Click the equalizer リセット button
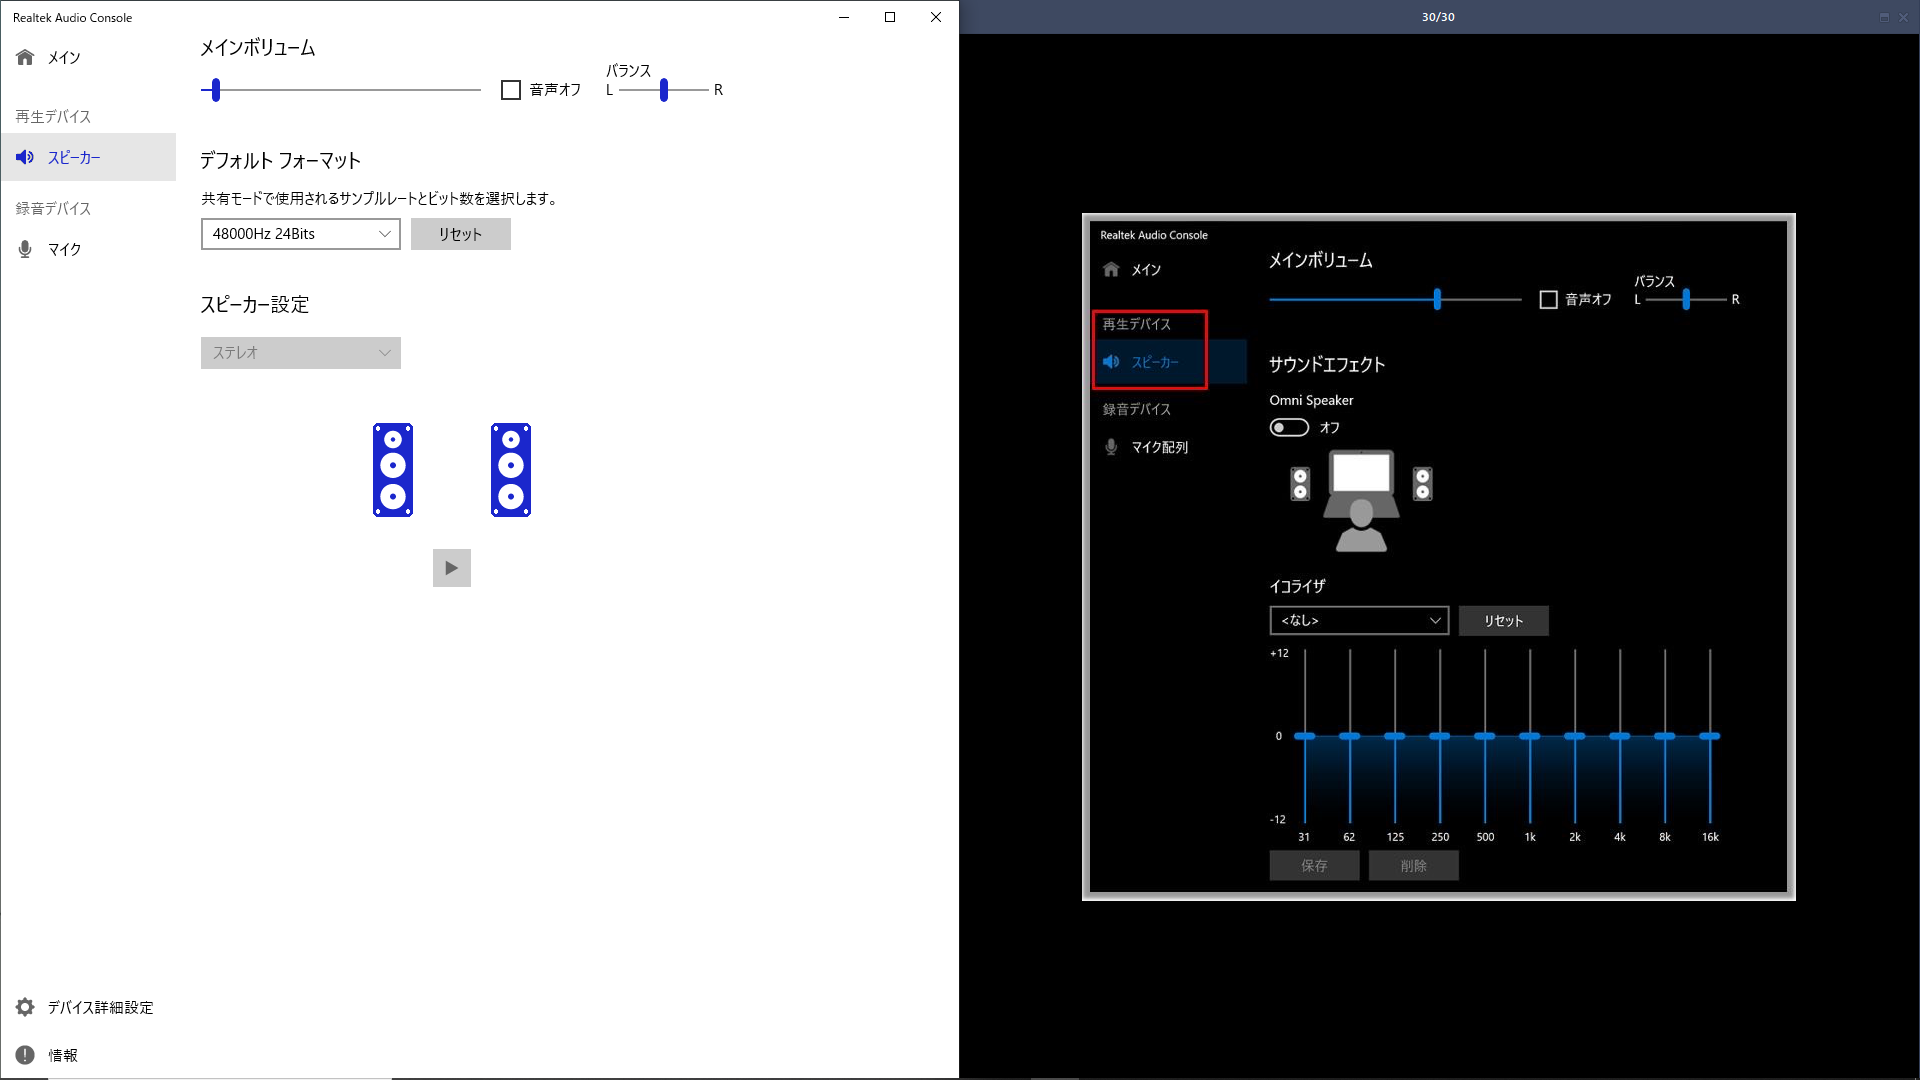Viewport: 1920px width, 1080px height. coord(1503,620)
